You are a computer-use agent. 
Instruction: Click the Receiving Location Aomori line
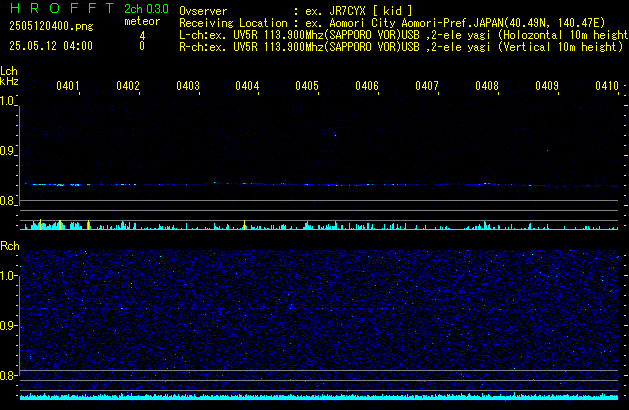tap(392, 23)
